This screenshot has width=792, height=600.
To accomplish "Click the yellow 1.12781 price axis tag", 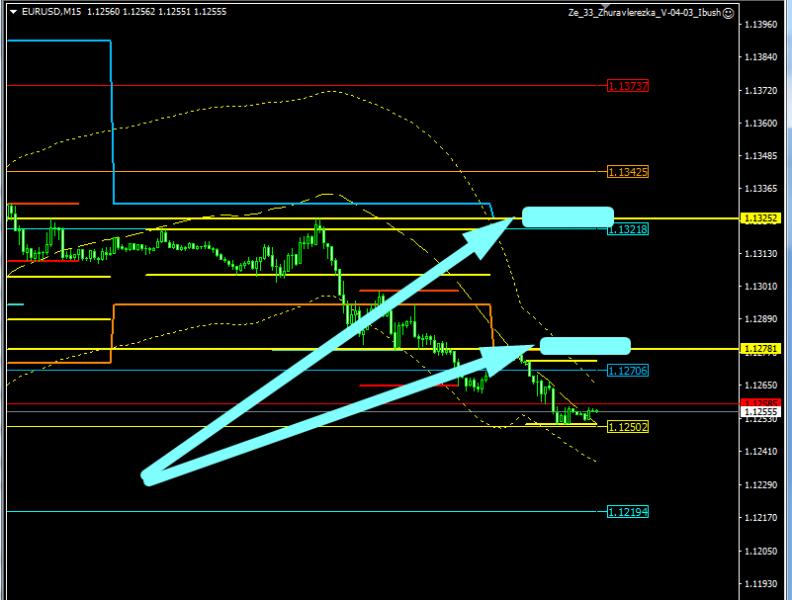I will pyautogui.click(x=760, y=348).
